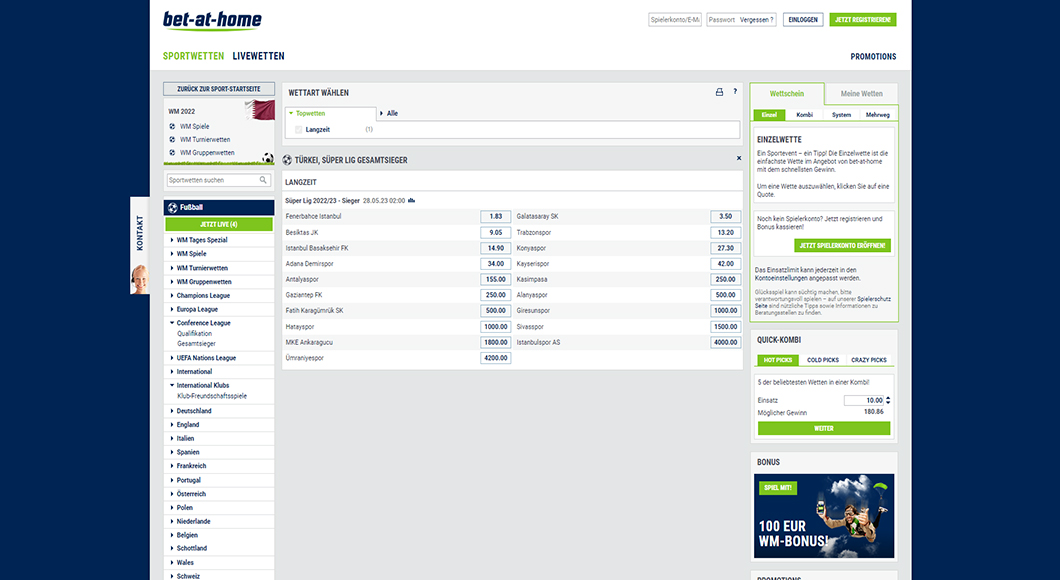
Task: Select the Einzel bet type tab
Action: click(769, 115)
